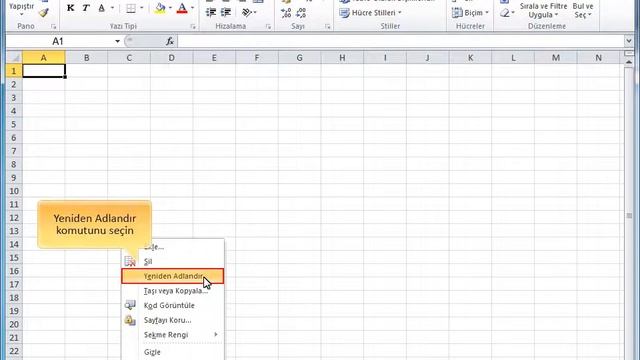Image resolution: width=640 pixels, height=360 pixels.
Task: Select row 13 header
Action: (14, 231)
